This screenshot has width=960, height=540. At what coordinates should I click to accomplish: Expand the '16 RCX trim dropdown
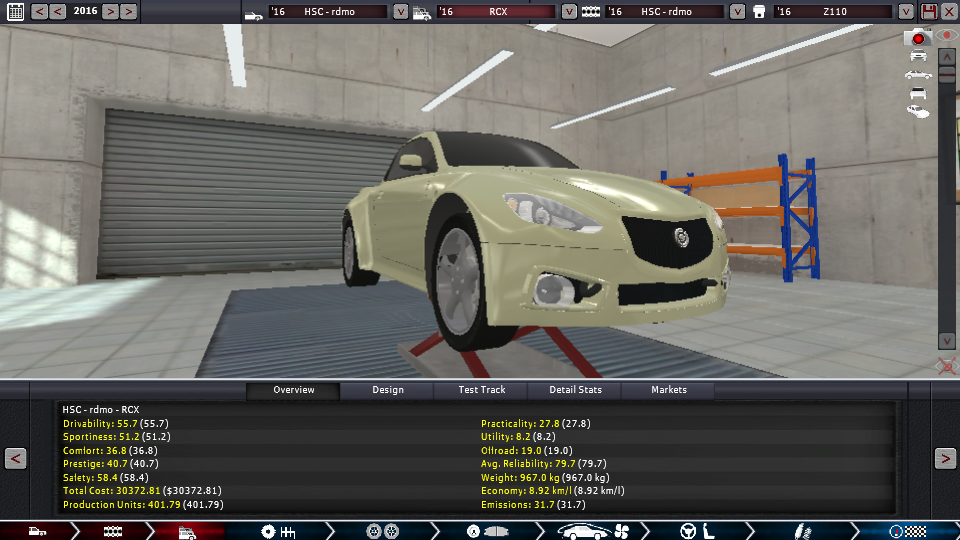tap(569, 12)
